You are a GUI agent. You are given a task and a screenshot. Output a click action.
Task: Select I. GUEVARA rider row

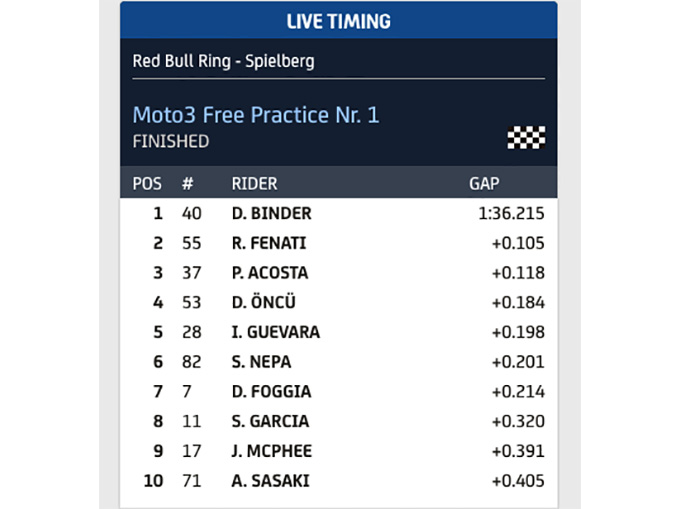click(x=339, y=332)
